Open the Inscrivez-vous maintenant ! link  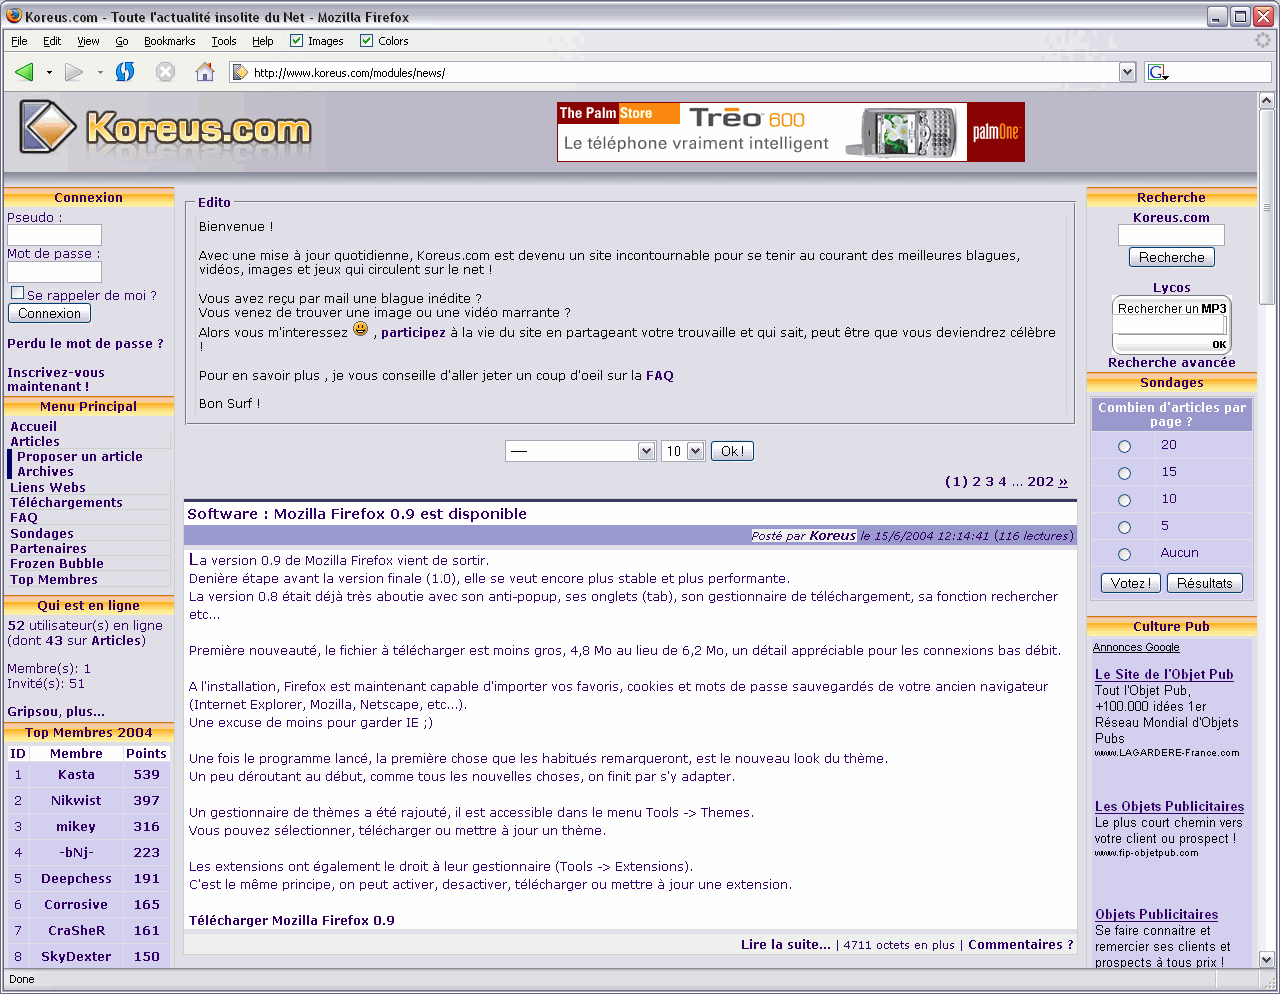click(x=55, y=379)
